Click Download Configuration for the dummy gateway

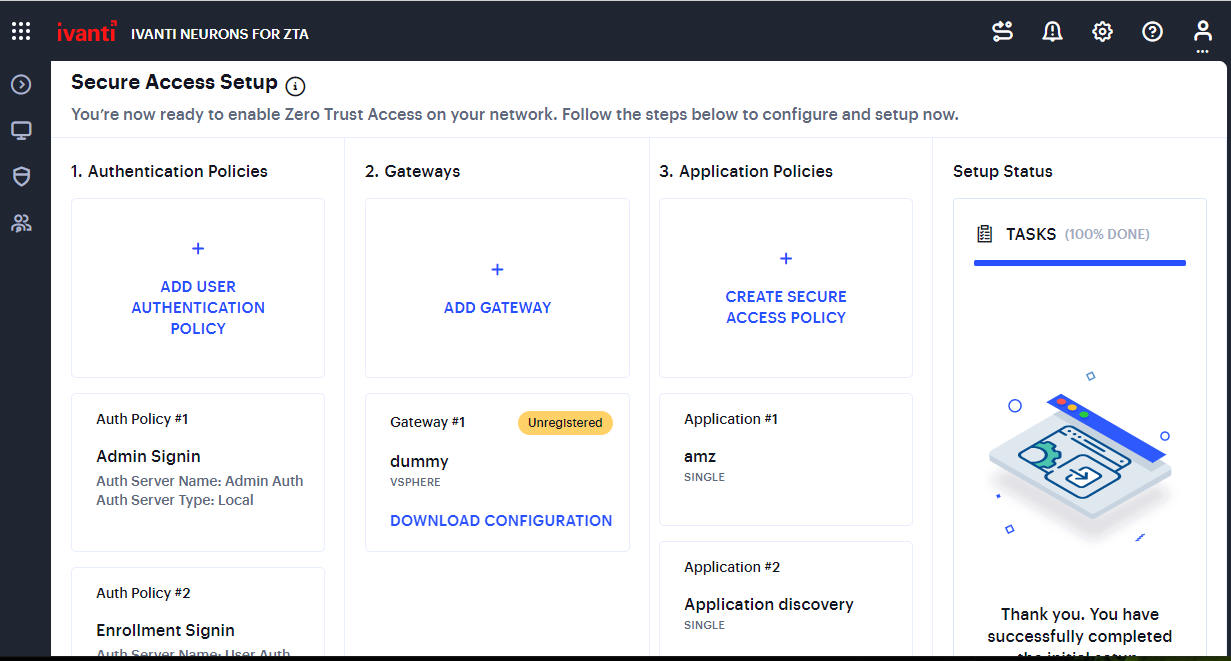(x=500, y=520)
